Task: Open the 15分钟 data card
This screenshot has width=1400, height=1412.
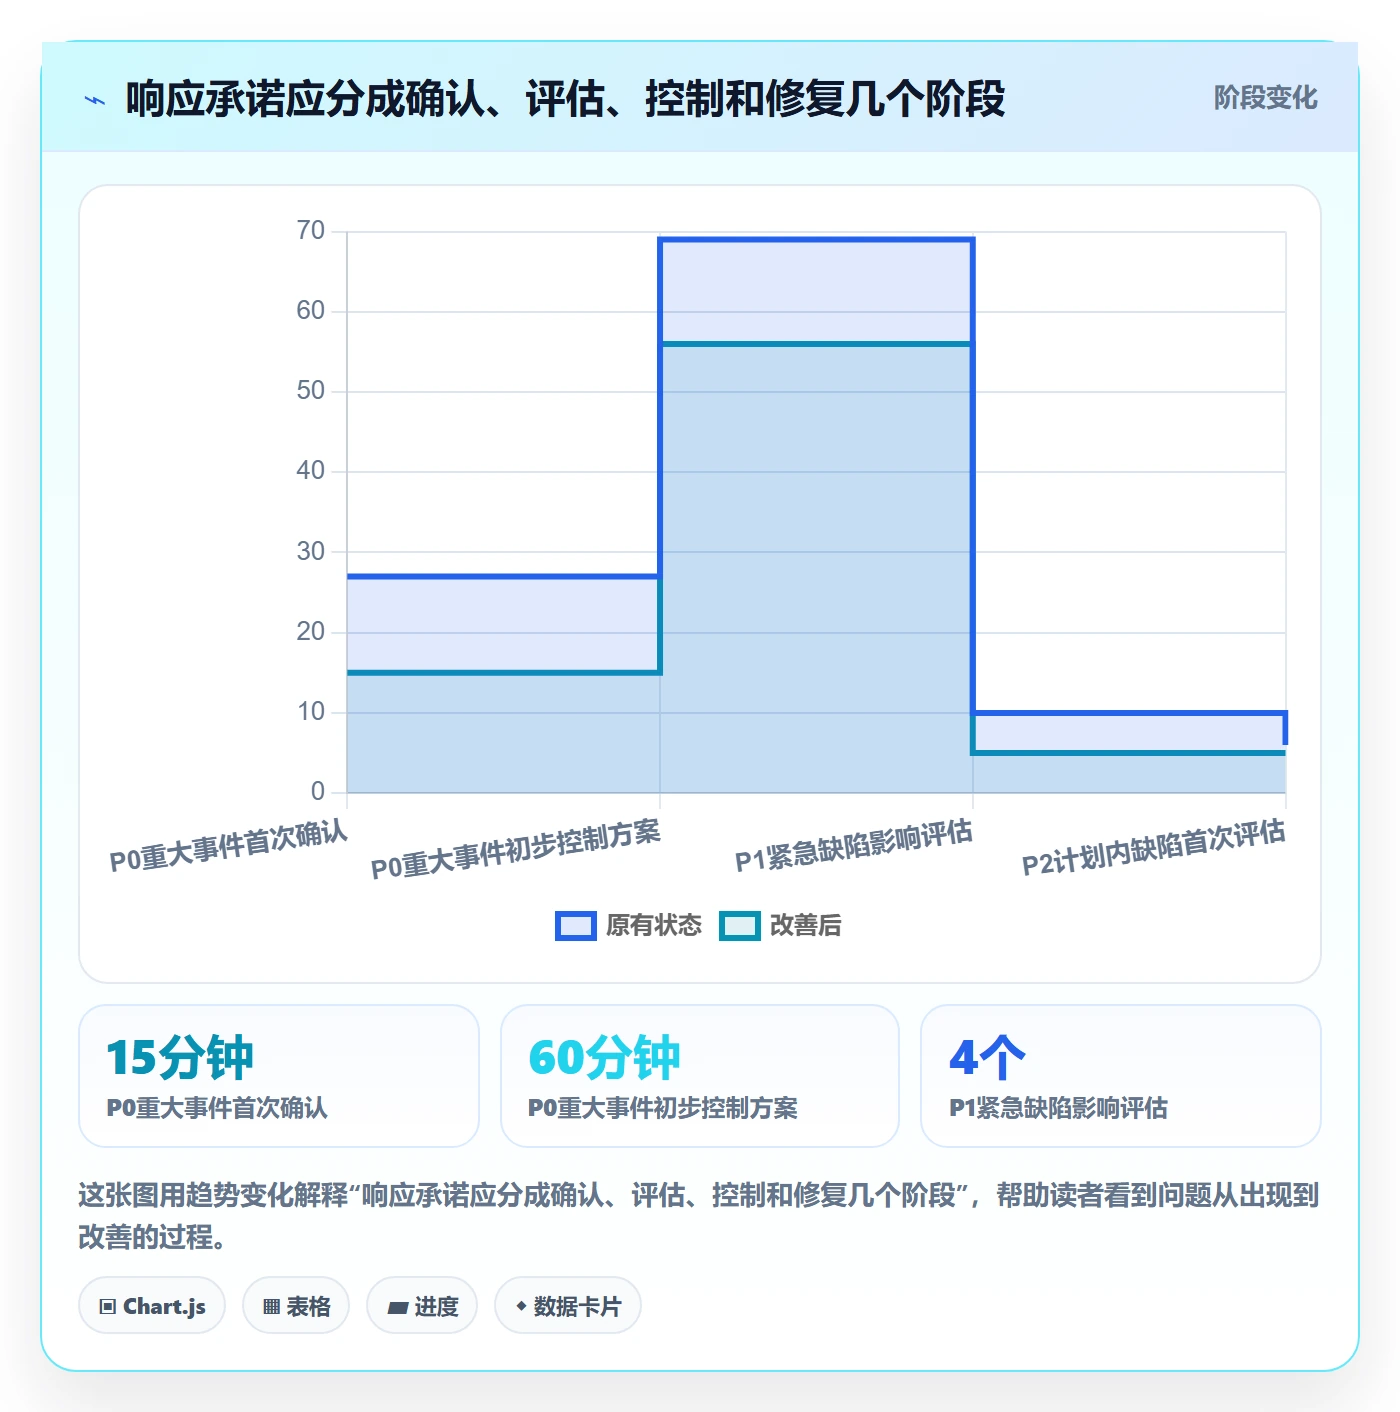Action: point(279,1076)
